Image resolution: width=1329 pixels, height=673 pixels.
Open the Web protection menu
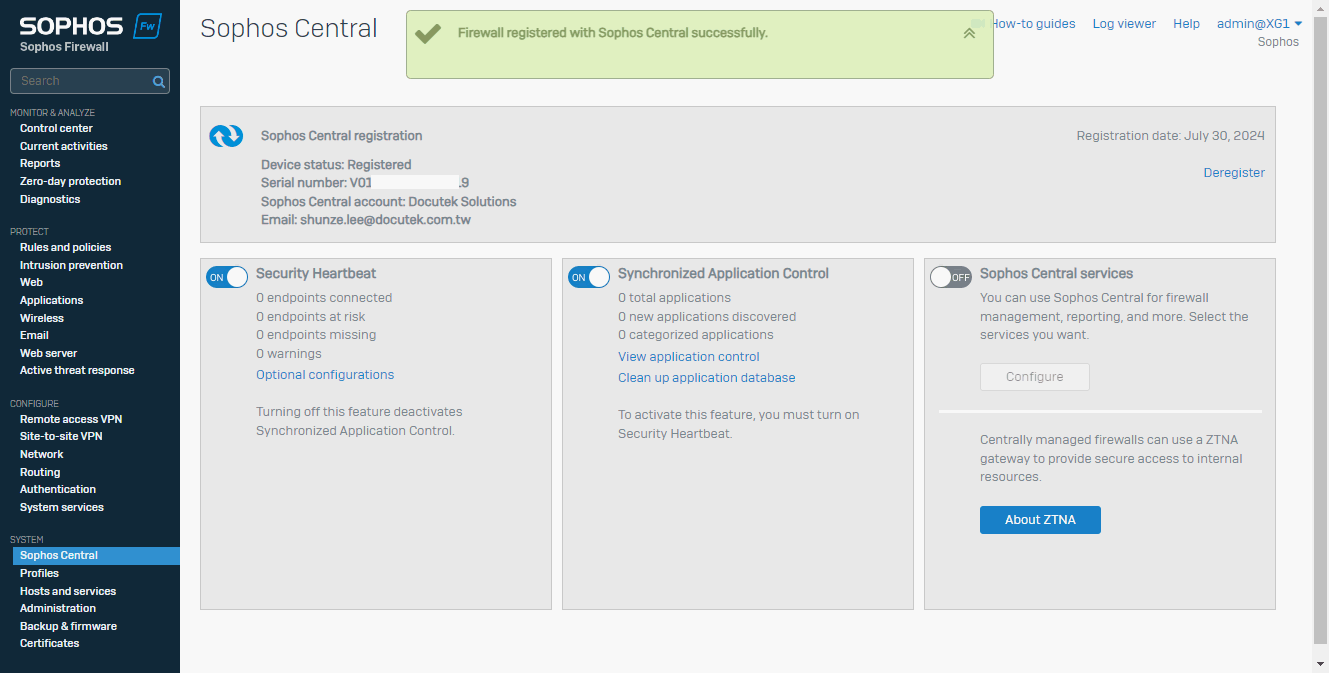[31, 282]
